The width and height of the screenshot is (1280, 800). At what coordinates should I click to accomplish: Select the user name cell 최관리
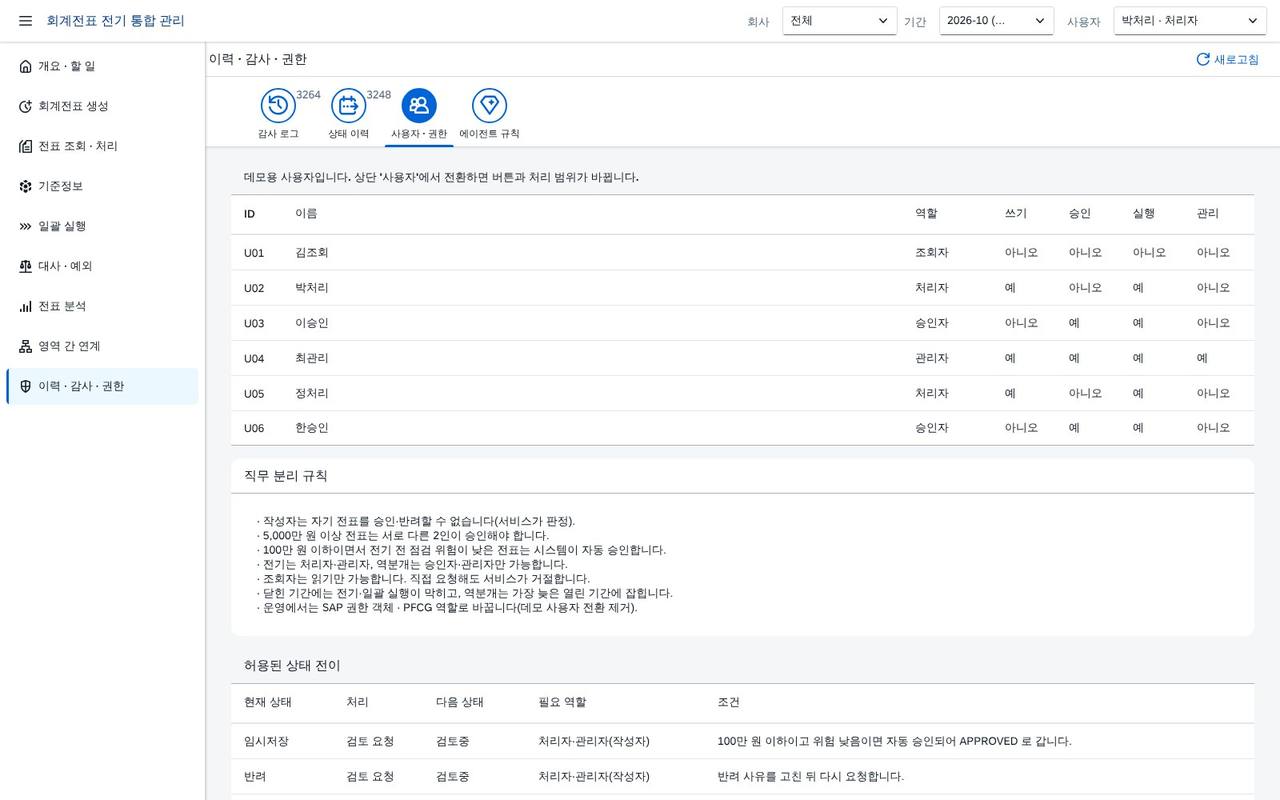pos(312,358)
